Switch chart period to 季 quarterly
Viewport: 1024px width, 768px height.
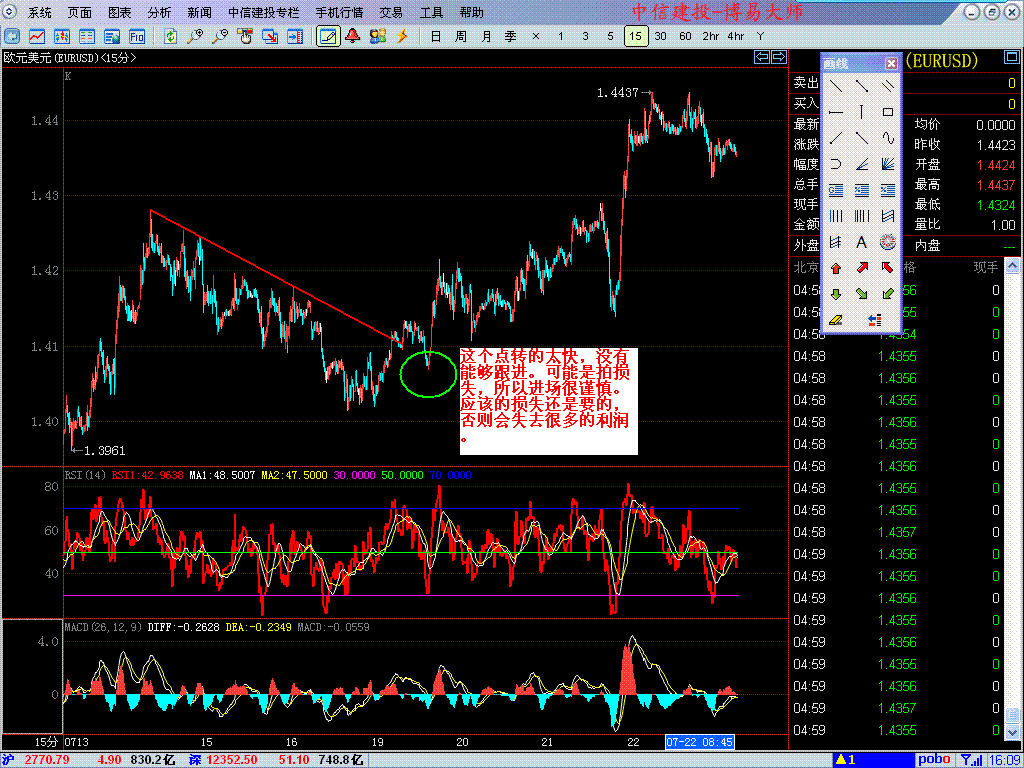click(511, 37)
